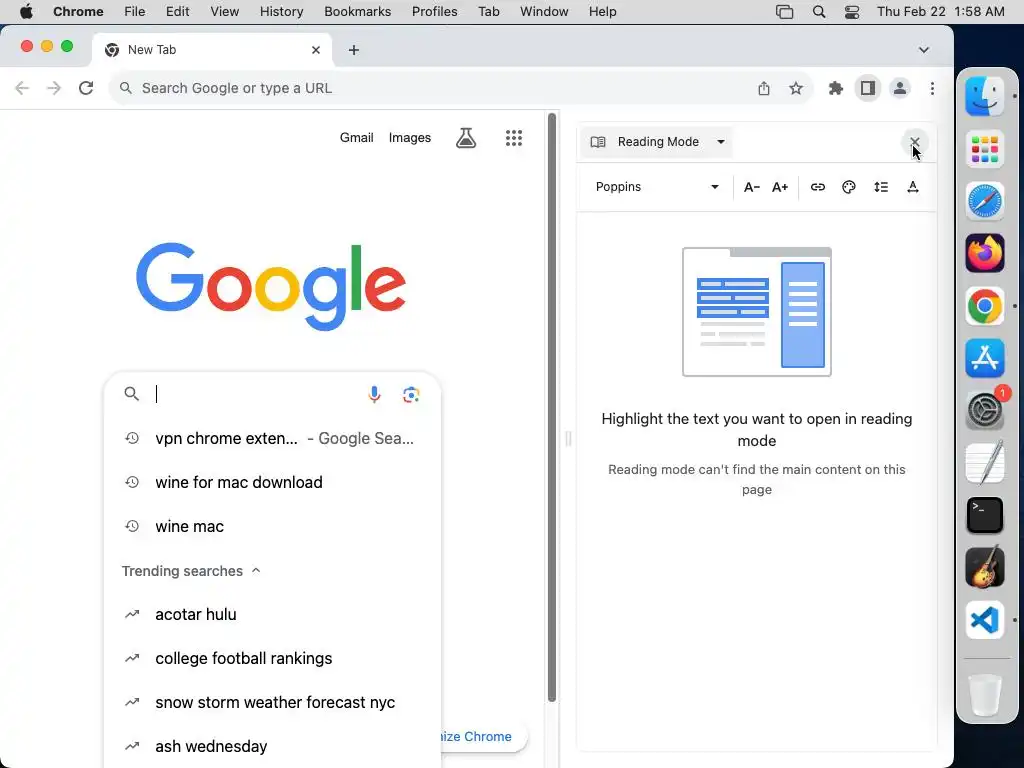Open Gmail link

point(357,138)
